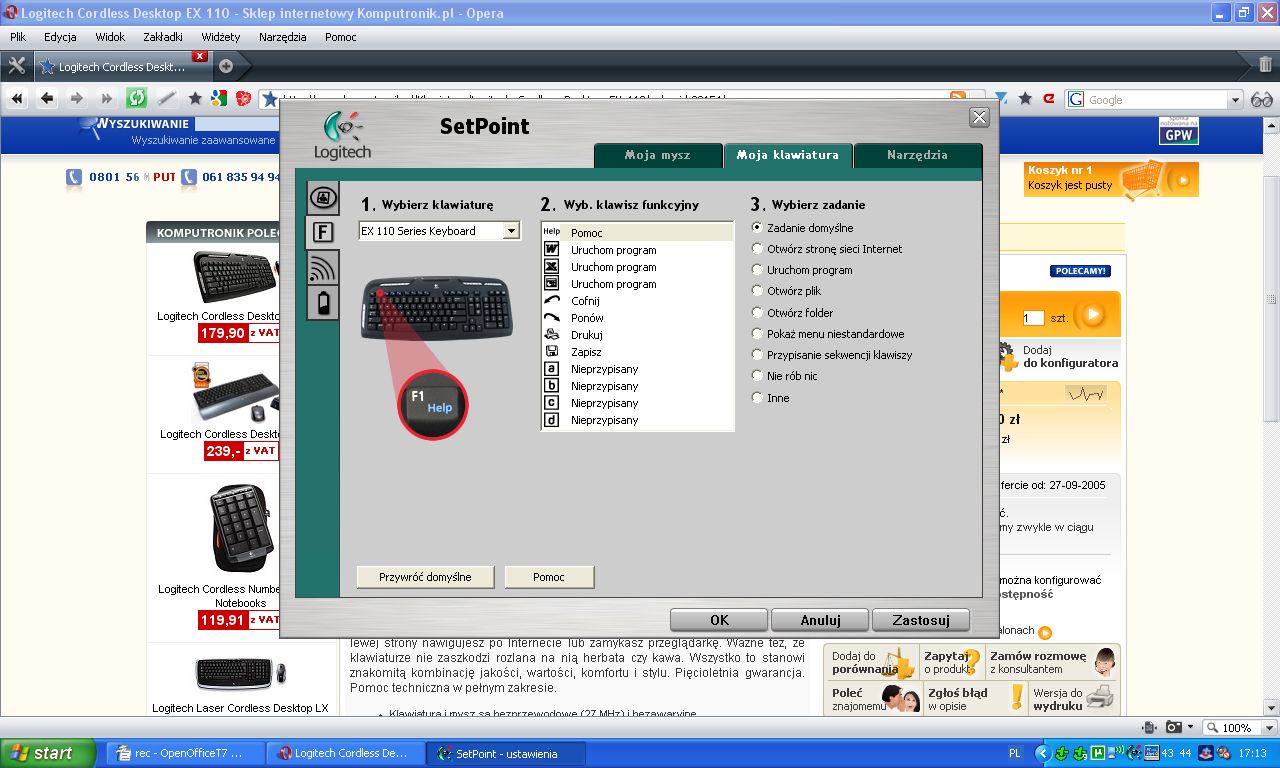The width and height of the screenshot is (1280, 768).
Task: Click the binoculars icon beside Google search
Action: (x=1262, y=99)
